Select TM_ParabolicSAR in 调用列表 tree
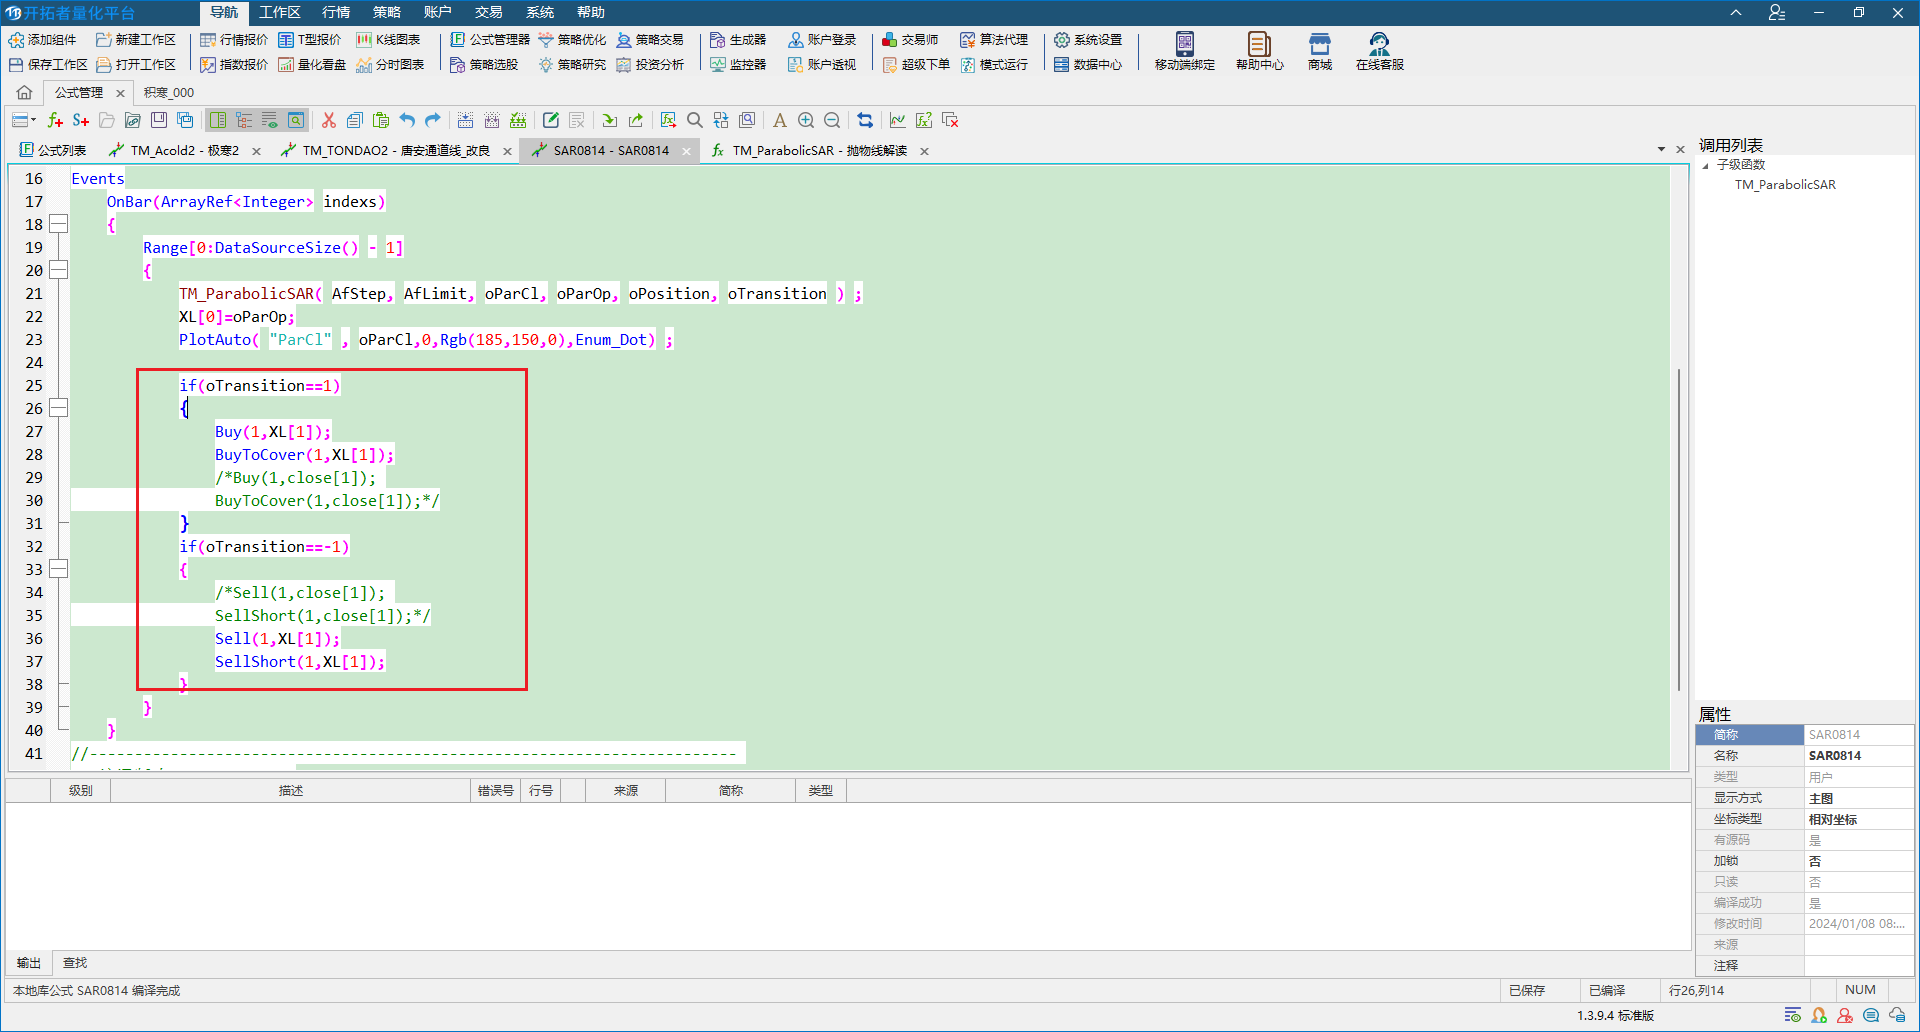 coord(1785,185)
